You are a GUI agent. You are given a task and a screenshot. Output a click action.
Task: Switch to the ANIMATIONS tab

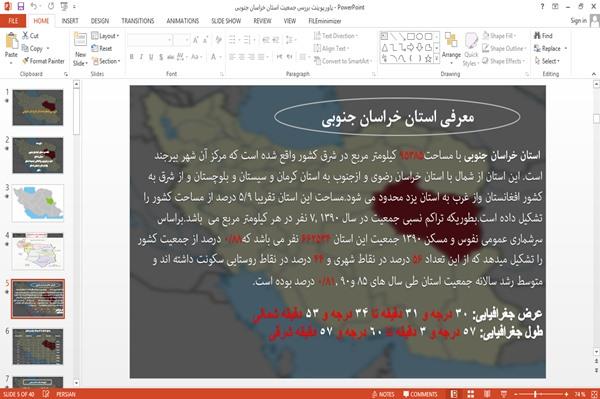(183, 21)
